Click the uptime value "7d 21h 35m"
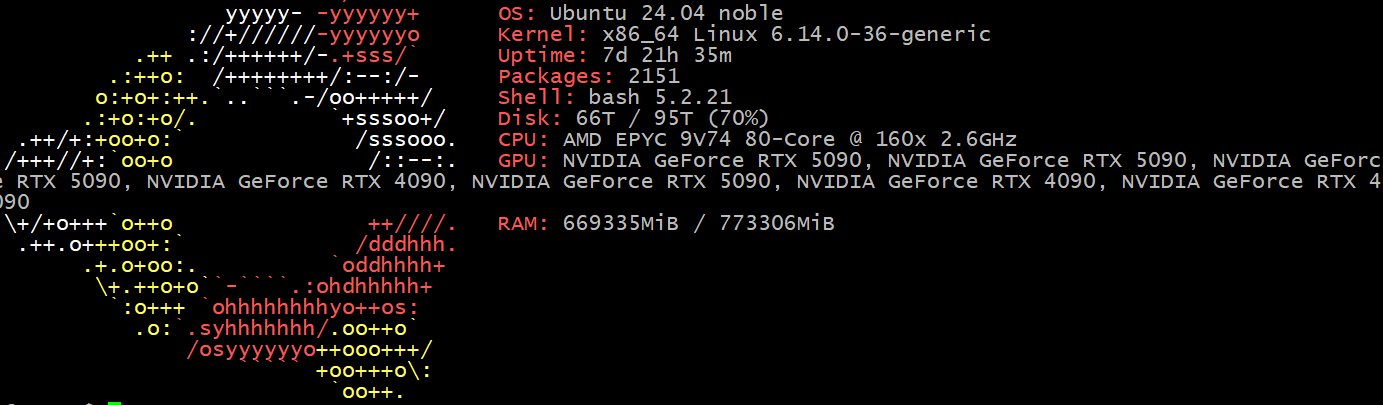The image size is (1383, 405). pos(666,56)
